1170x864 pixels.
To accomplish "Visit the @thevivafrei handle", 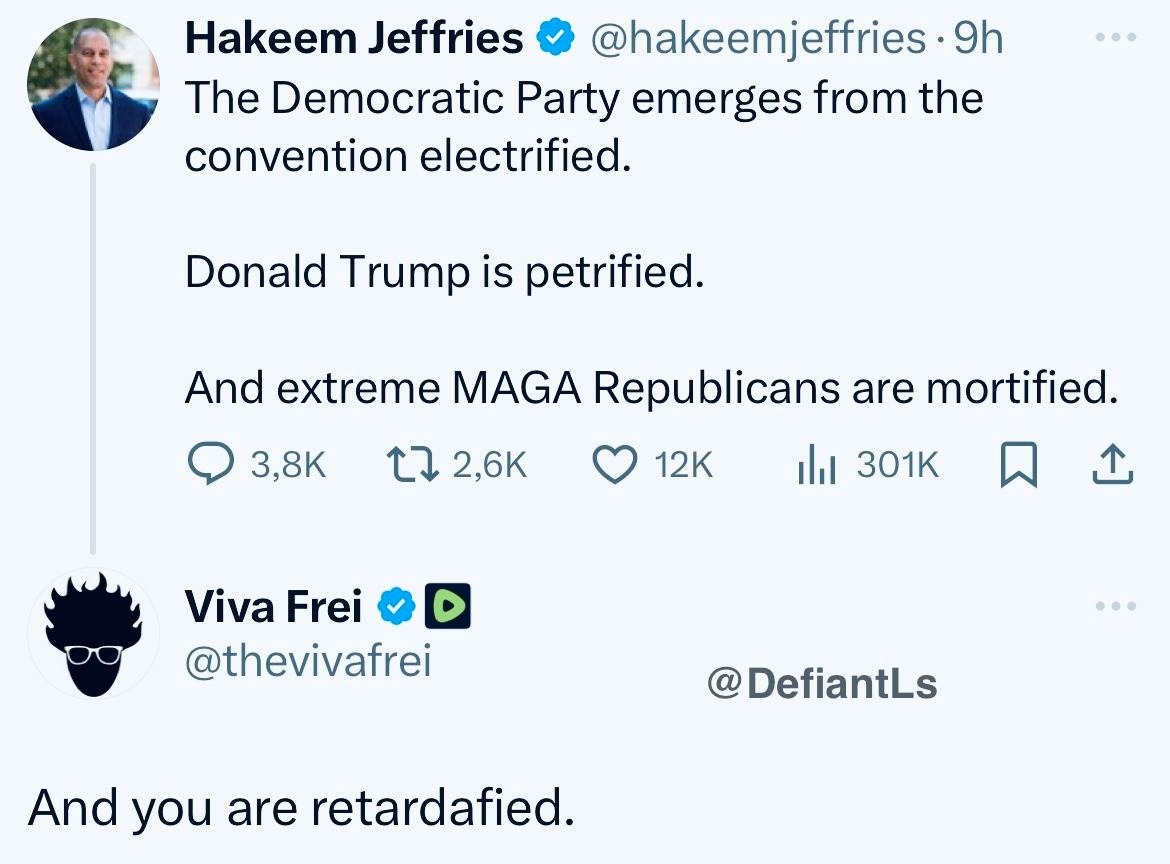I will [x=308, y=661].
